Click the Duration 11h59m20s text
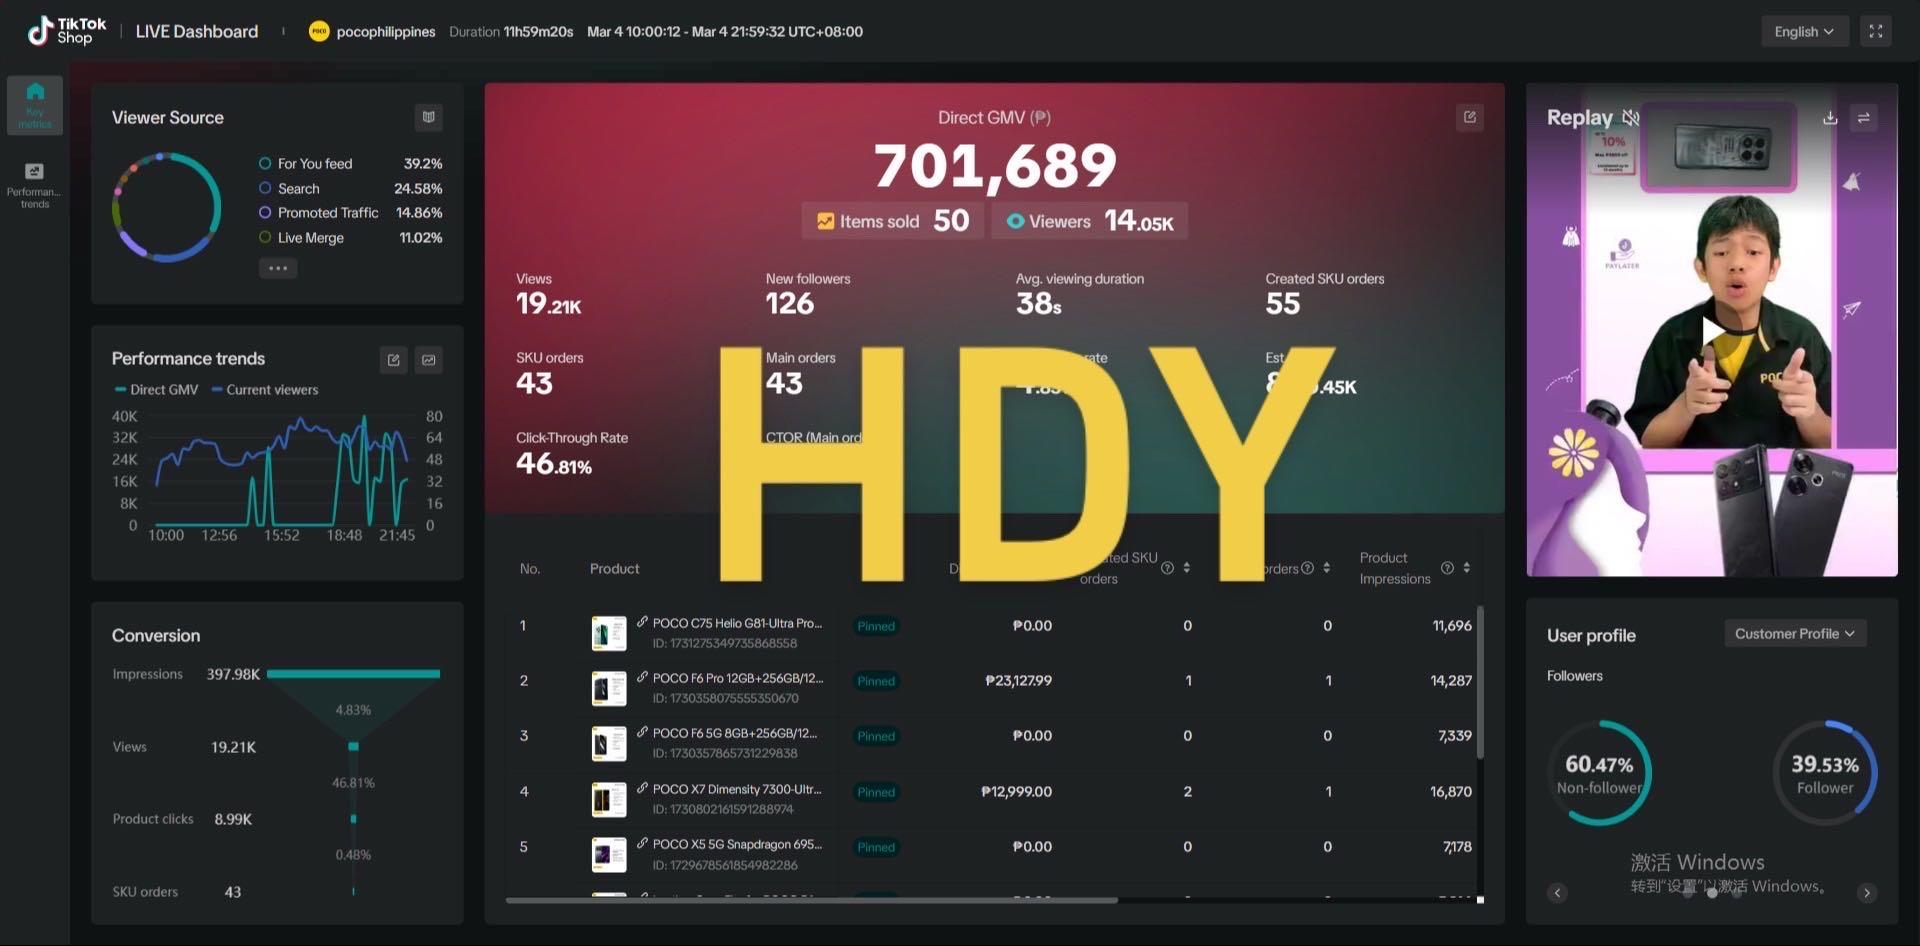Screen dimensions: 1920x946 pos(511,31)
